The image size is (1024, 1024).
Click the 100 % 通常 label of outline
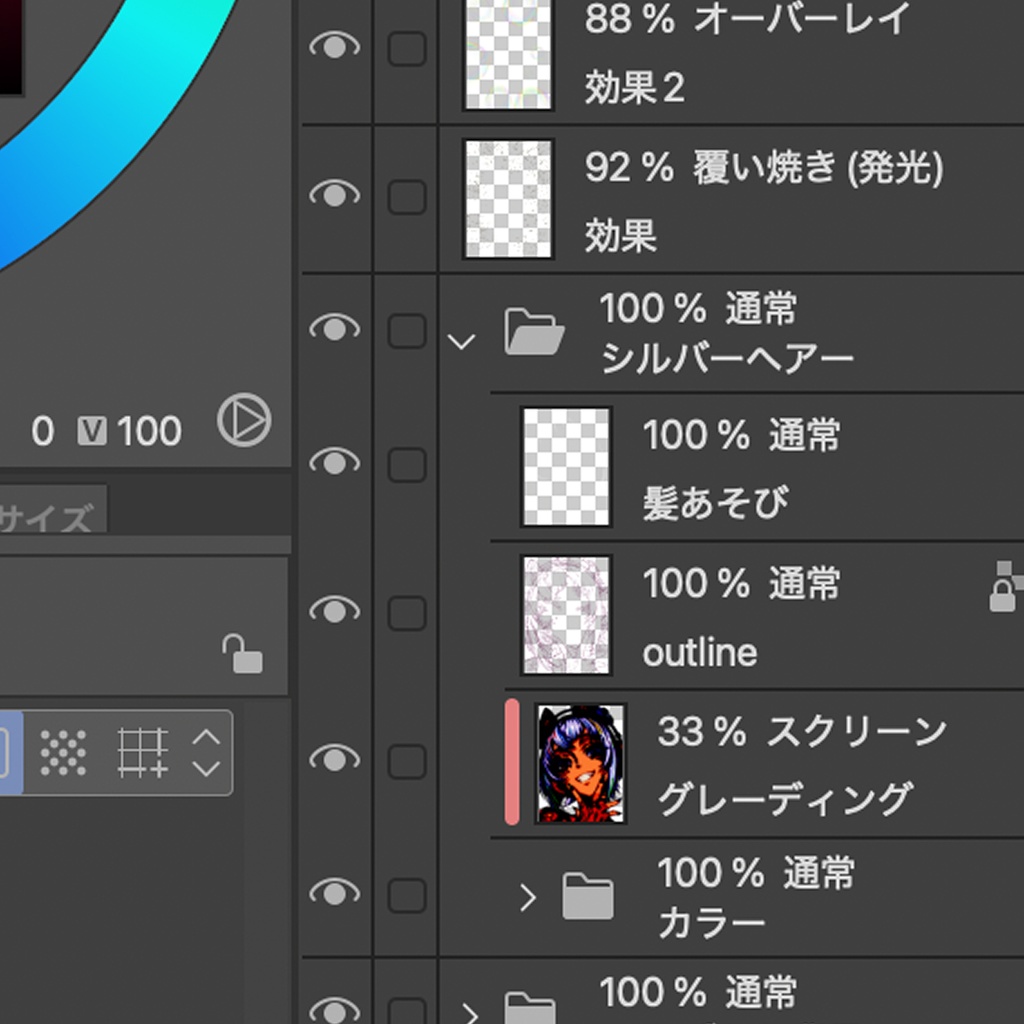click(x=741, y=583)
